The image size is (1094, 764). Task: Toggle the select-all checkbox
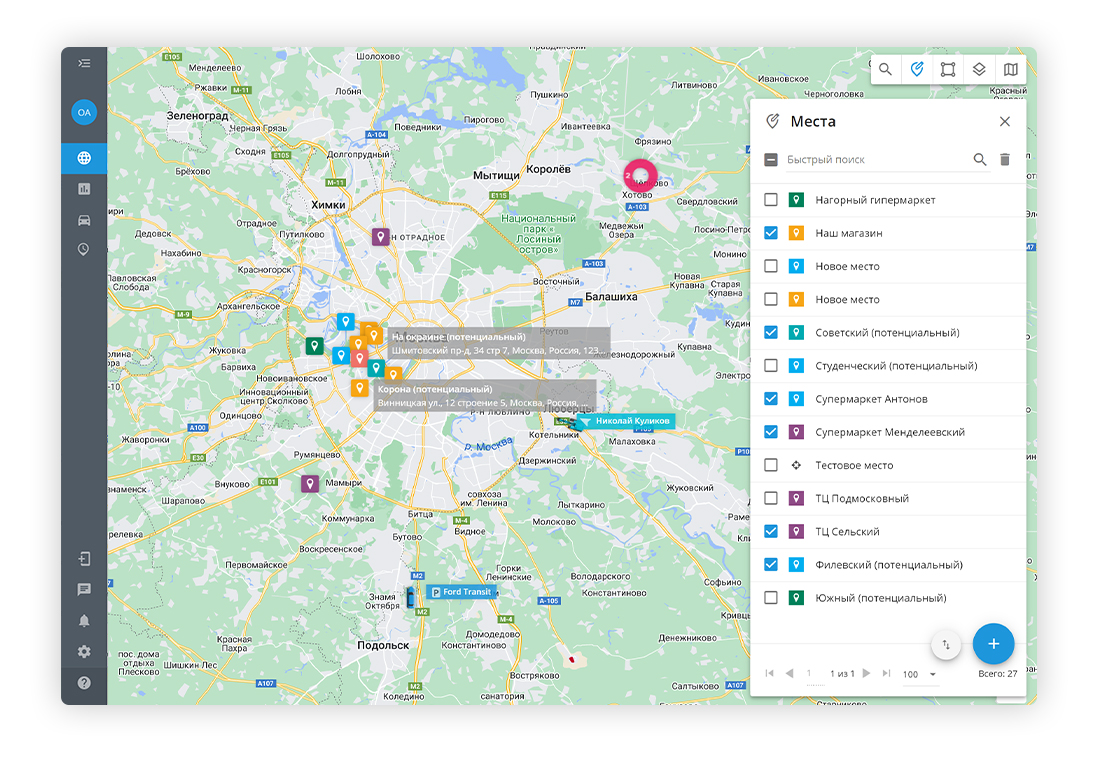[x=771, y=160]
